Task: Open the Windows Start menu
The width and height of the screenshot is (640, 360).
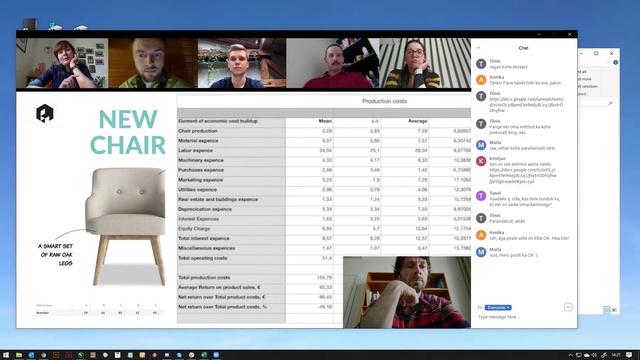Action: 6,355
